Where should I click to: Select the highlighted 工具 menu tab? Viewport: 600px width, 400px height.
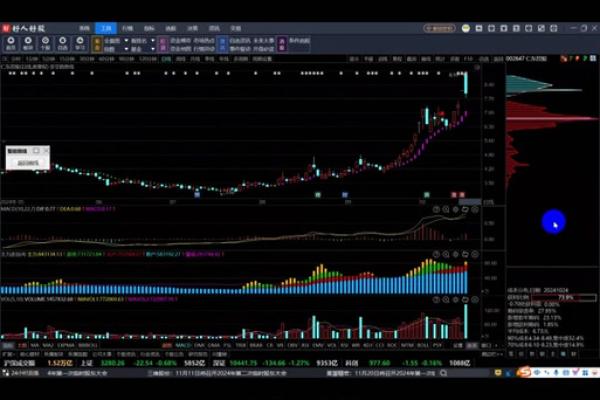106,28
